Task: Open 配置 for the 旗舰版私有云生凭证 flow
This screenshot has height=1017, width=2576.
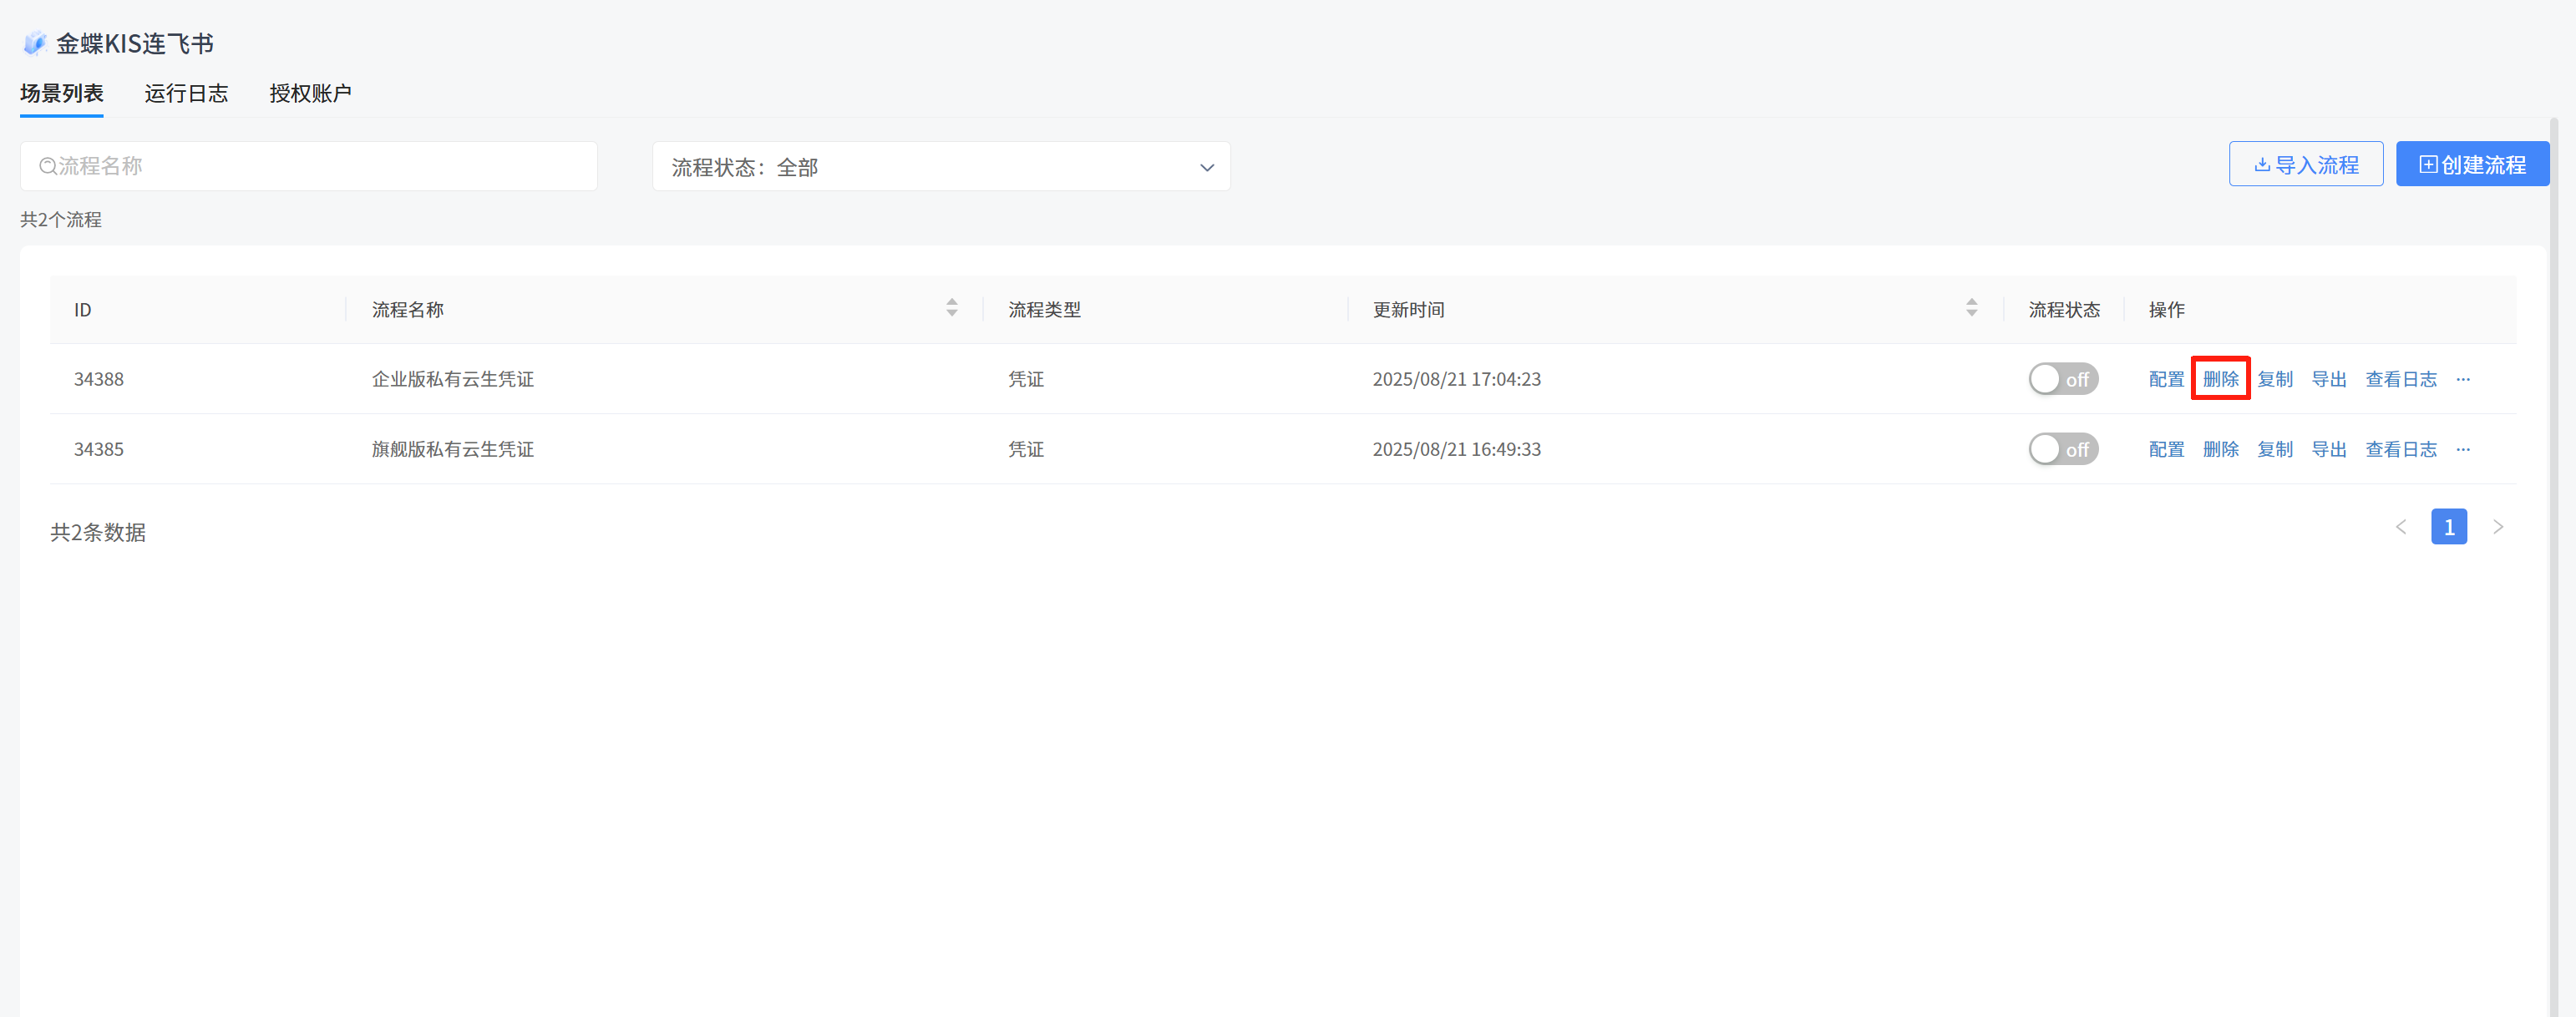Action: 2166,449
